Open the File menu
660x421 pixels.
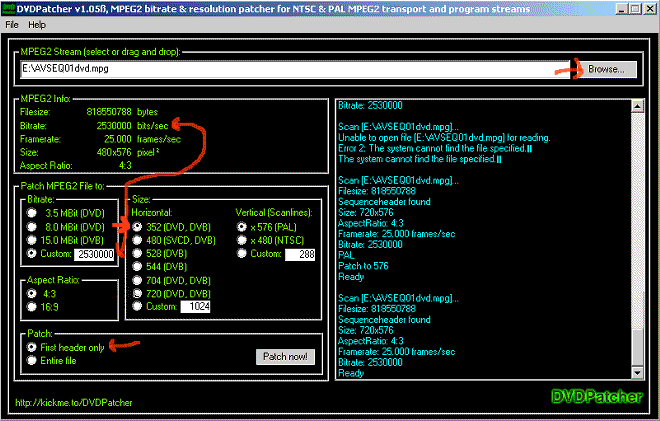(x=12, y=25)
